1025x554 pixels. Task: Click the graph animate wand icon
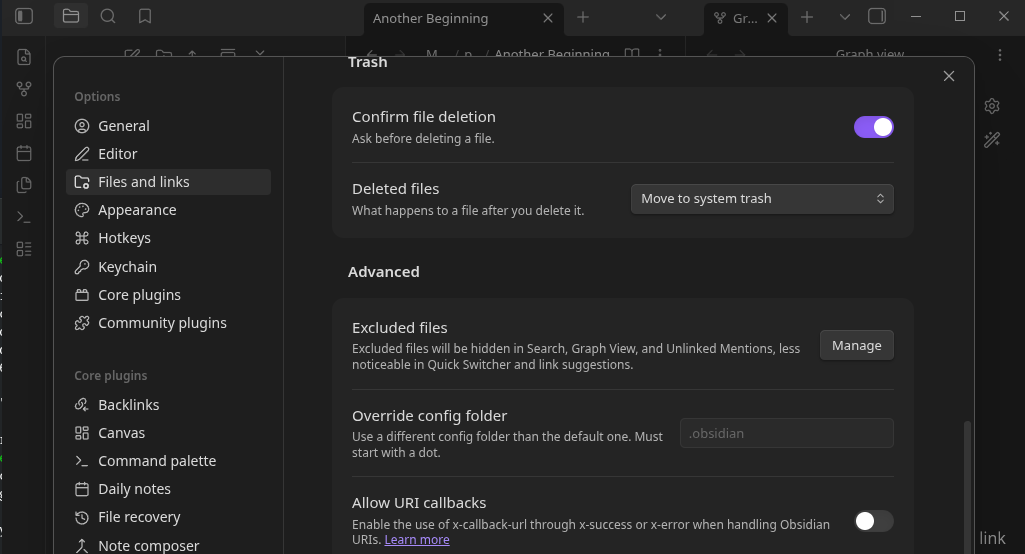[x=991, y=140]
